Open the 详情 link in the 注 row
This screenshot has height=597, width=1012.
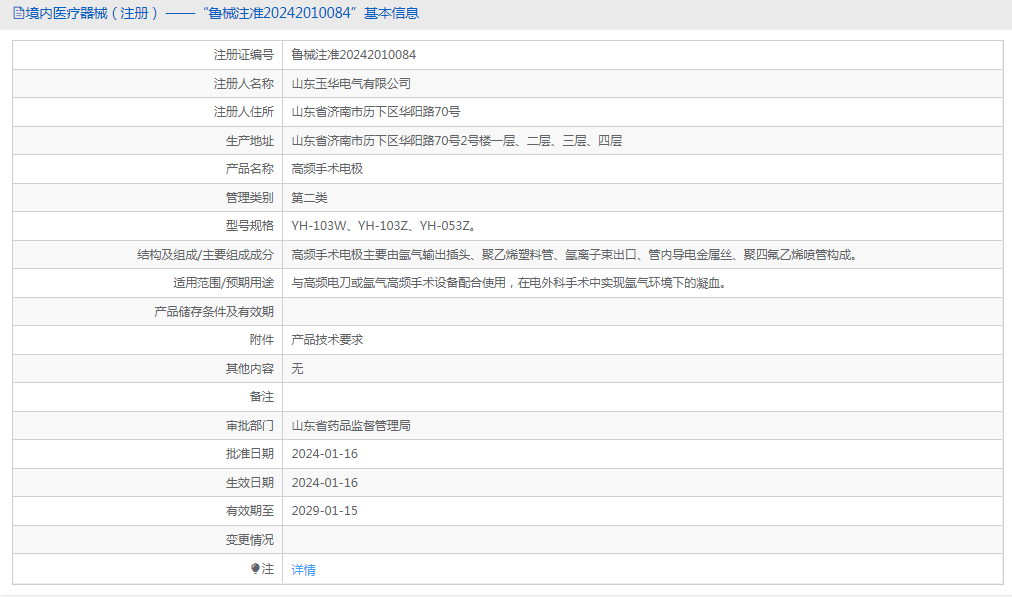[303, 570]
